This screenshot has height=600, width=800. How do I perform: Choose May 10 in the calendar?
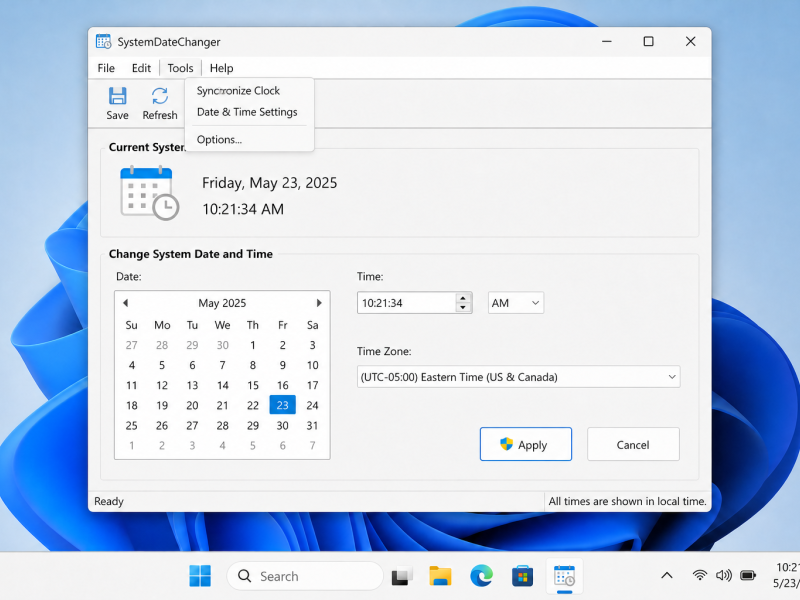[x=313, y=365]
